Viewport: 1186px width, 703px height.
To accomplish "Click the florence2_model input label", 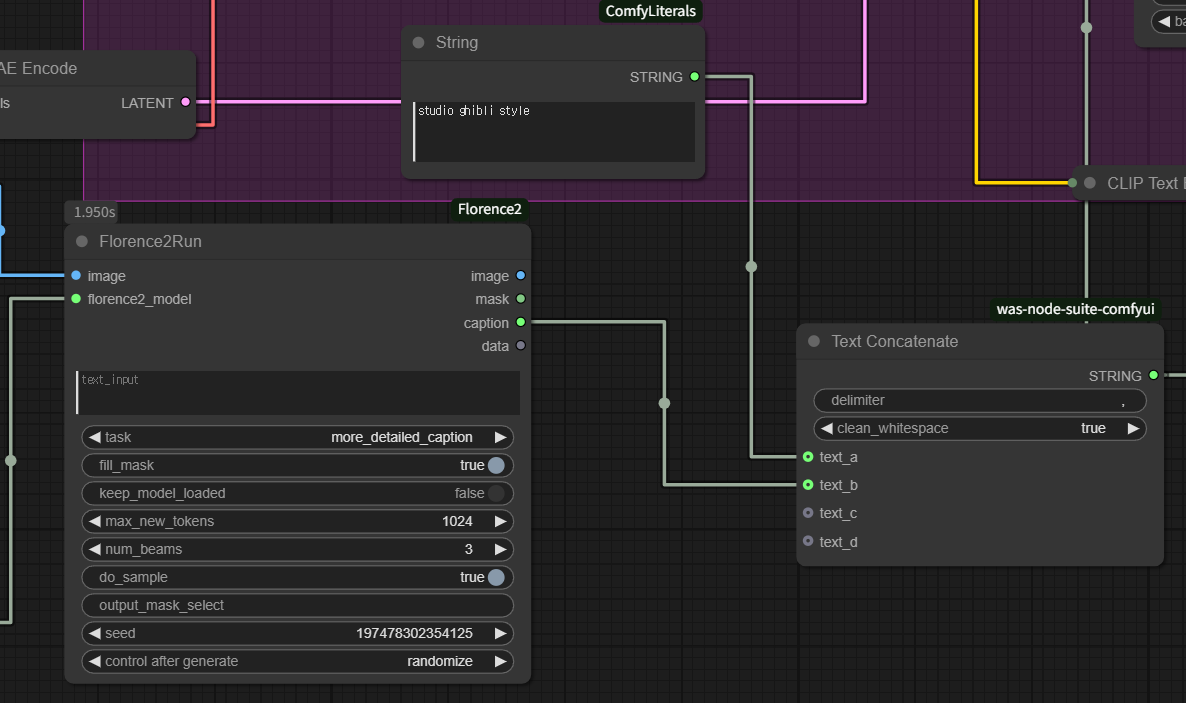I will 139,299.
